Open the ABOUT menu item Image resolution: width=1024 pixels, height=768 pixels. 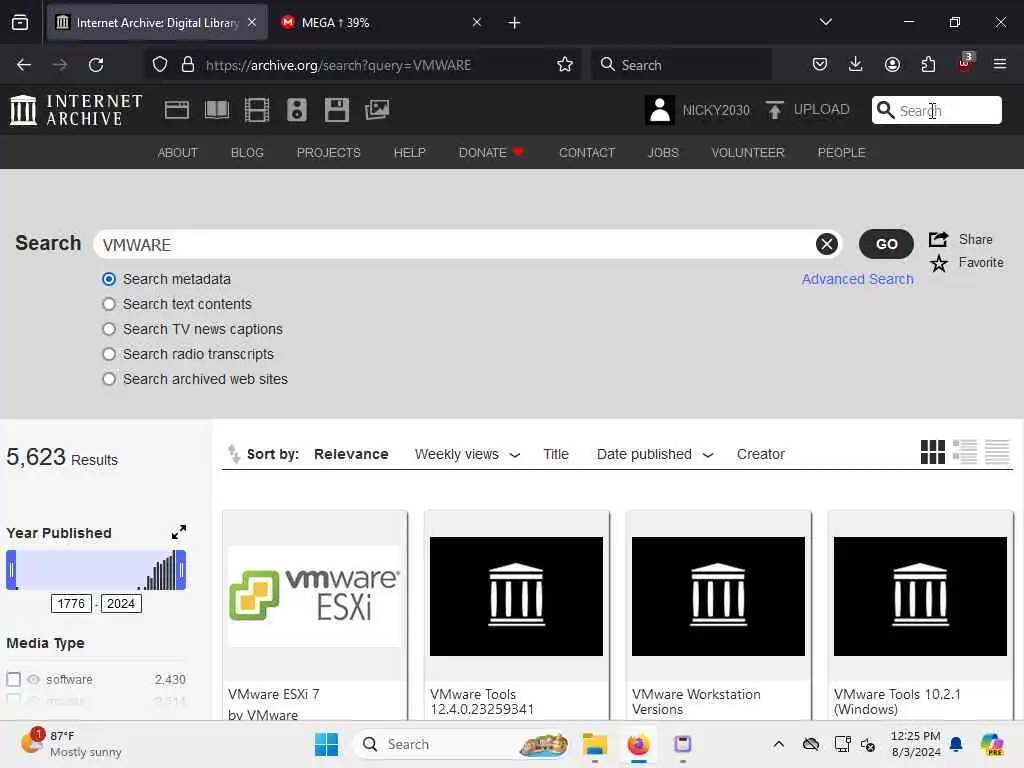[178, 152]
